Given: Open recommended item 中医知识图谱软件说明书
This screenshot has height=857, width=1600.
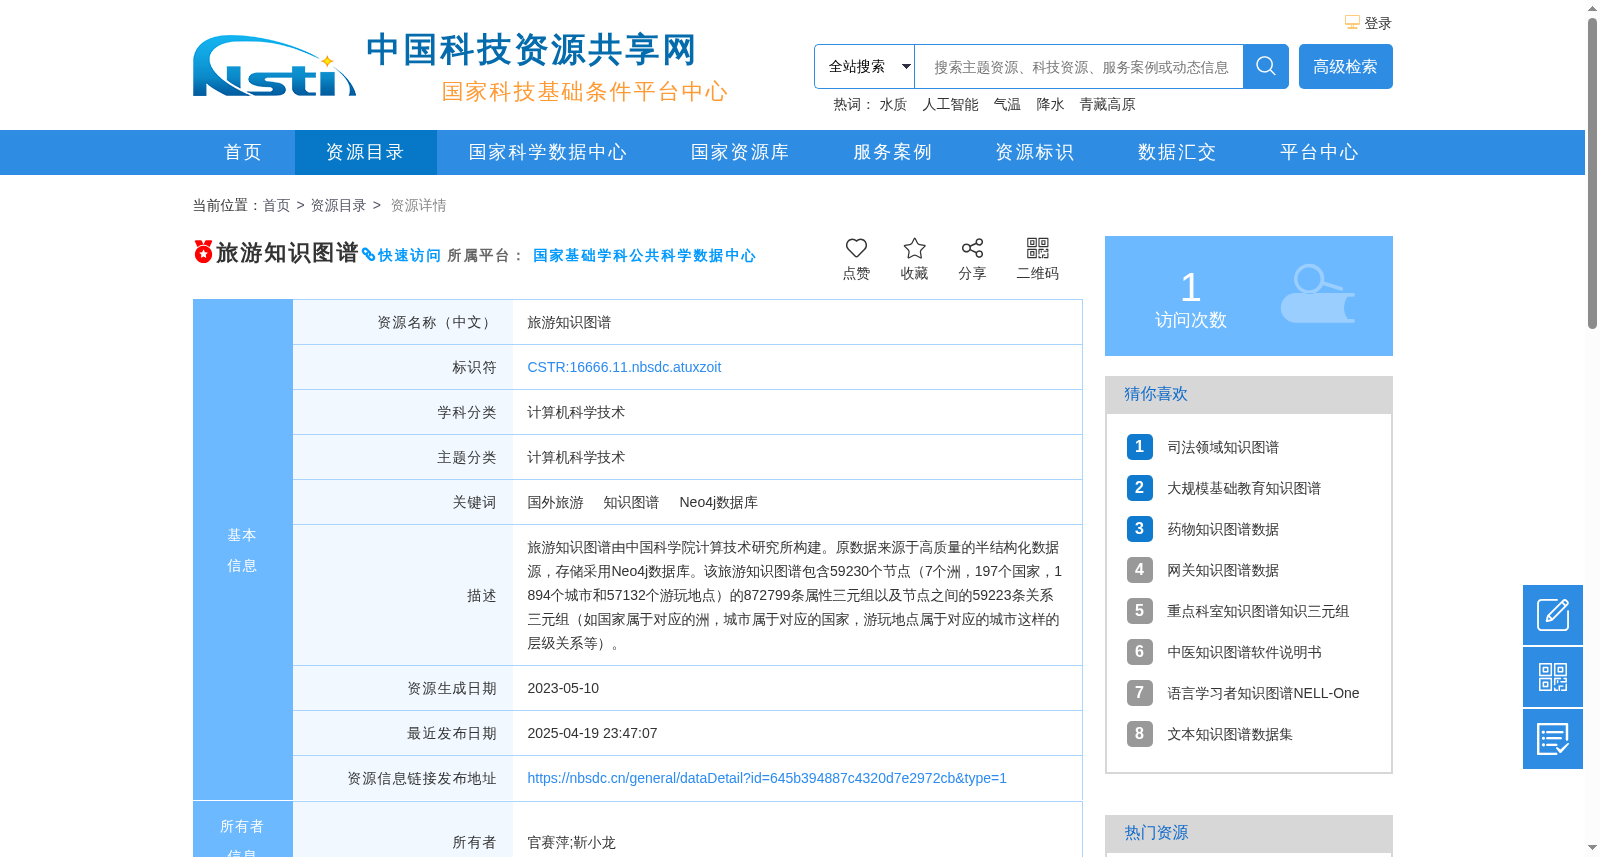Looking at the screenshot, I should click(1244, 652).
